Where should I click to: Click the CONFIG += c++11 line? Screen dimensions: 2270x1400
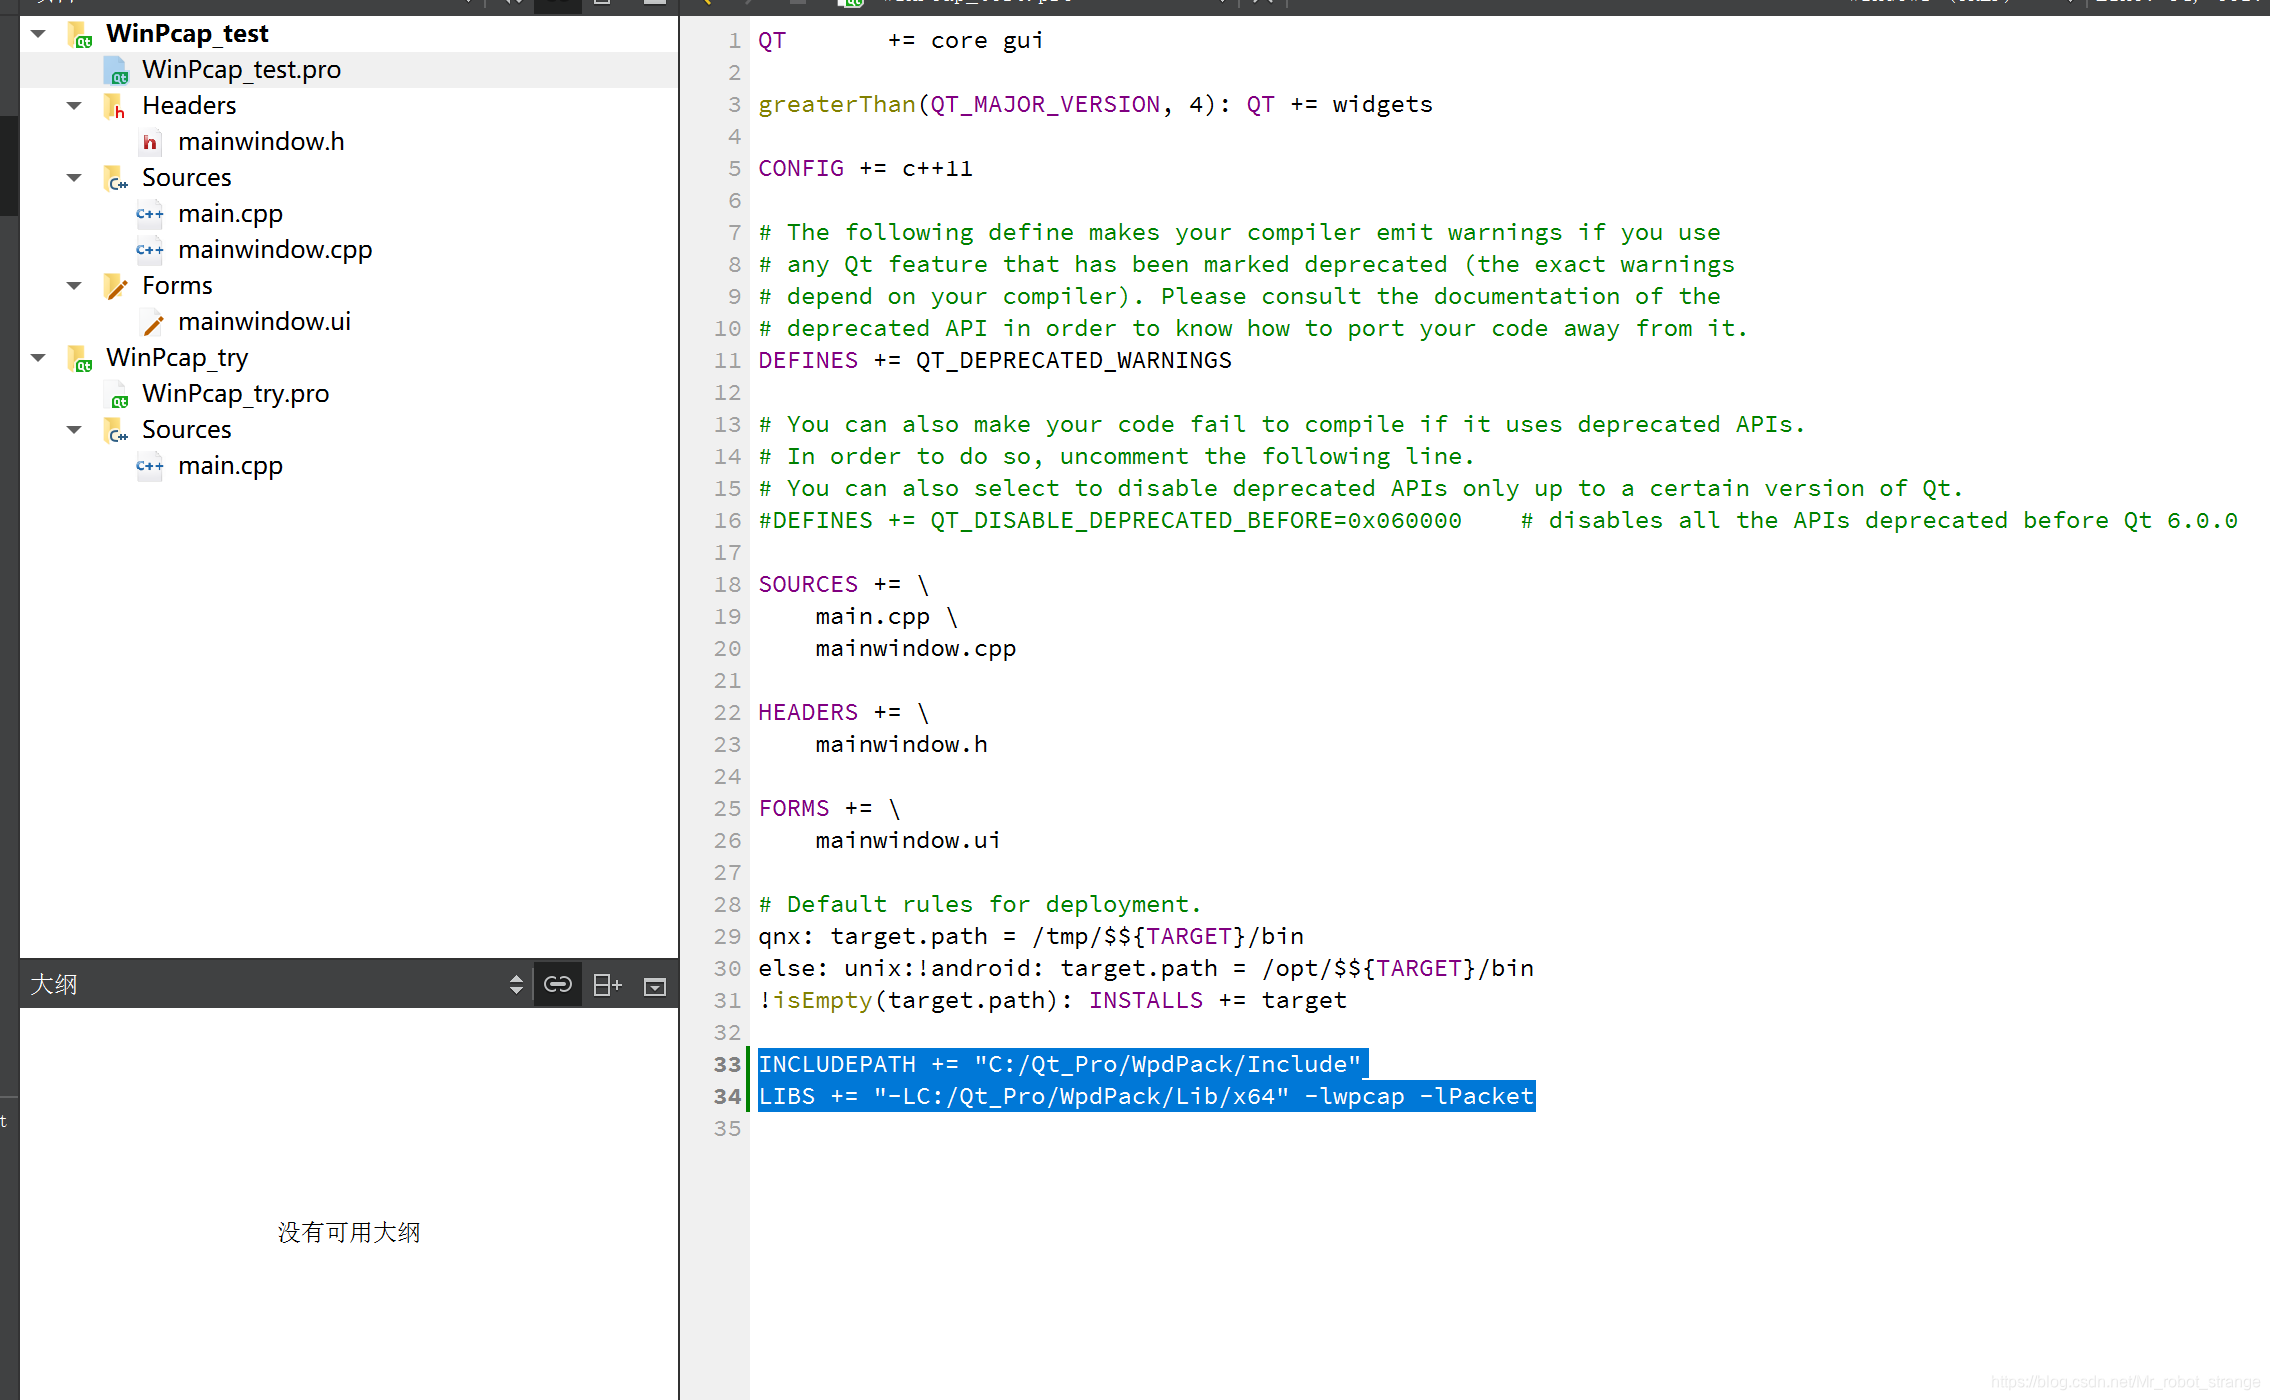865,169
